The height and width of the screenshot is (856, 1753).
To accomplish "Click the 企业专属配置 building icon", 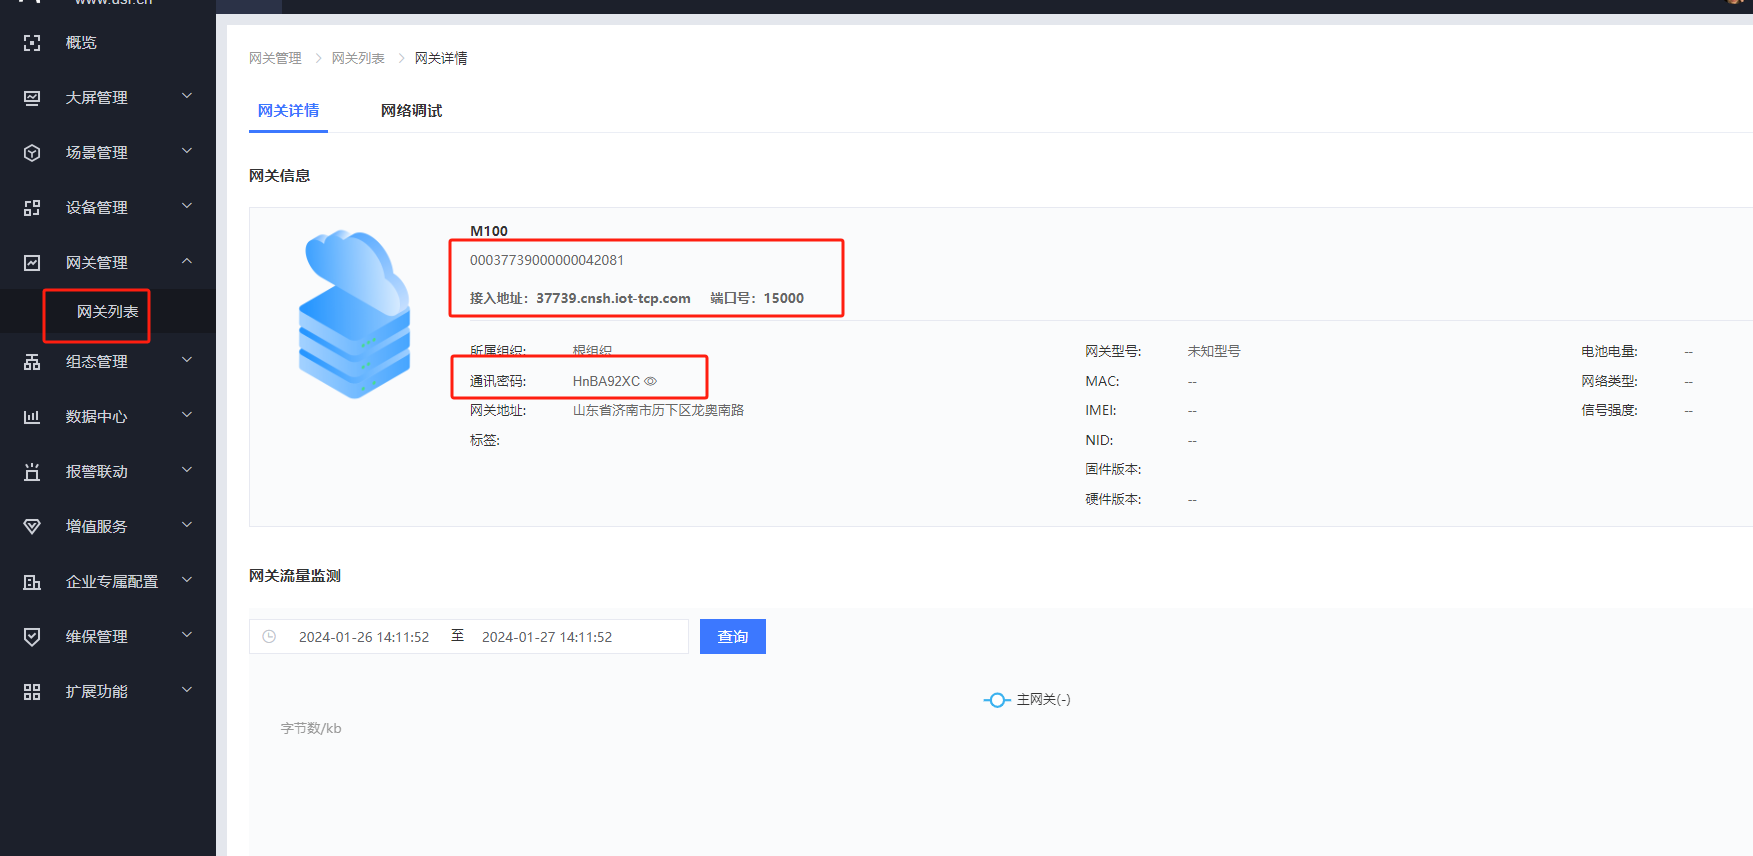I will pyautogui.click(x=32, y=582).
